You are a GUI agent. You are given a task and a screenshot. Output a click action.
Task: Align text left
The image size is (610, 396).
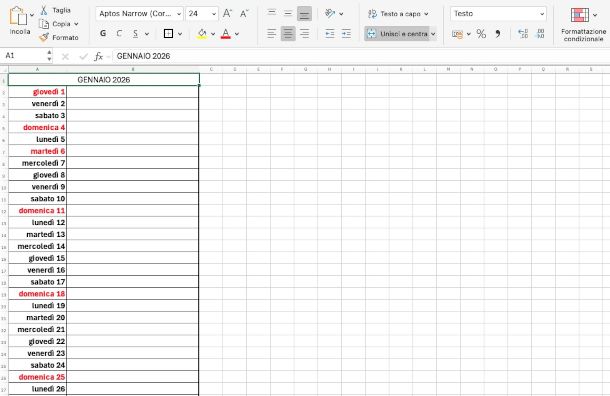[272, 34]
